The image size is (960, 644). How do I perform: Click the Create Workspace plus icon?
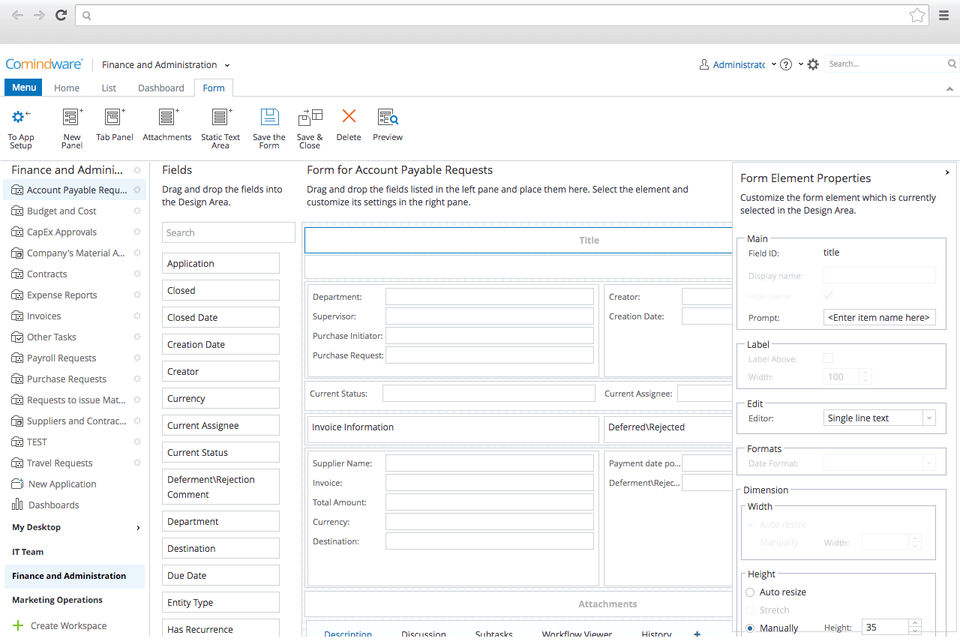18,625
